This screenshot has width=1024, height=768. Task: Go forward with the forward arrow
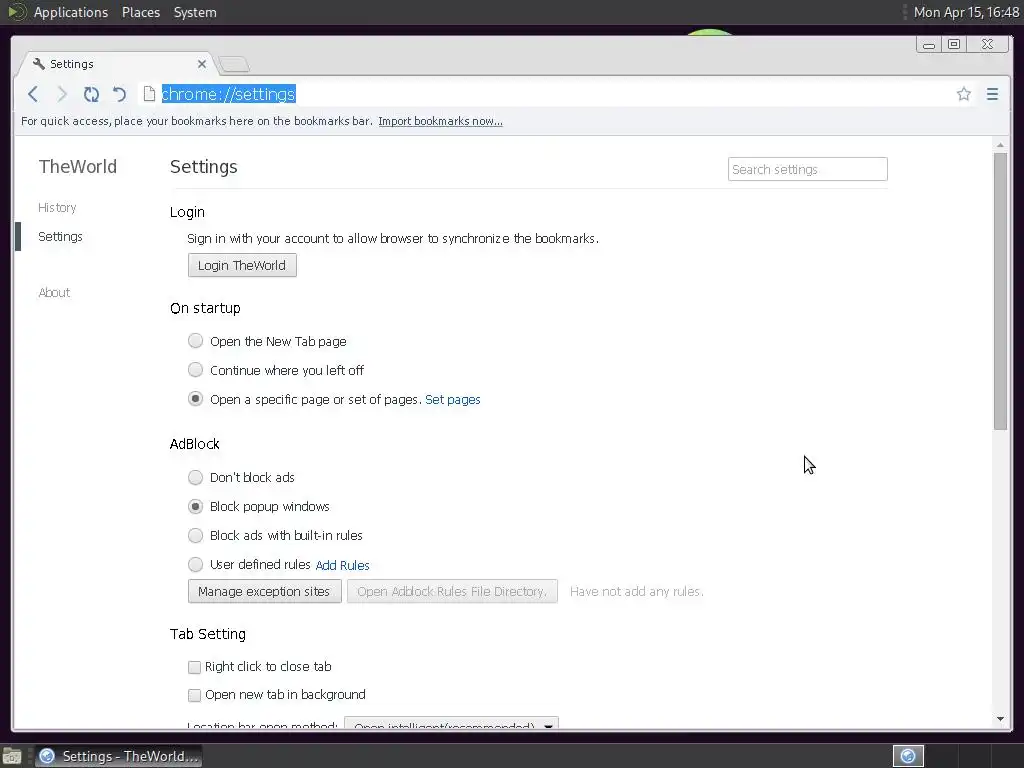(62, 94)
